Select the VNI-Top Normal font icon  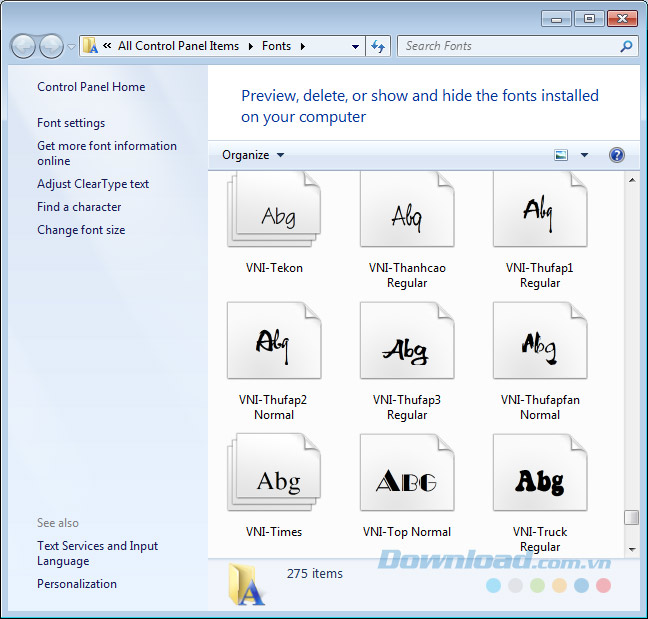pos(407,472)
